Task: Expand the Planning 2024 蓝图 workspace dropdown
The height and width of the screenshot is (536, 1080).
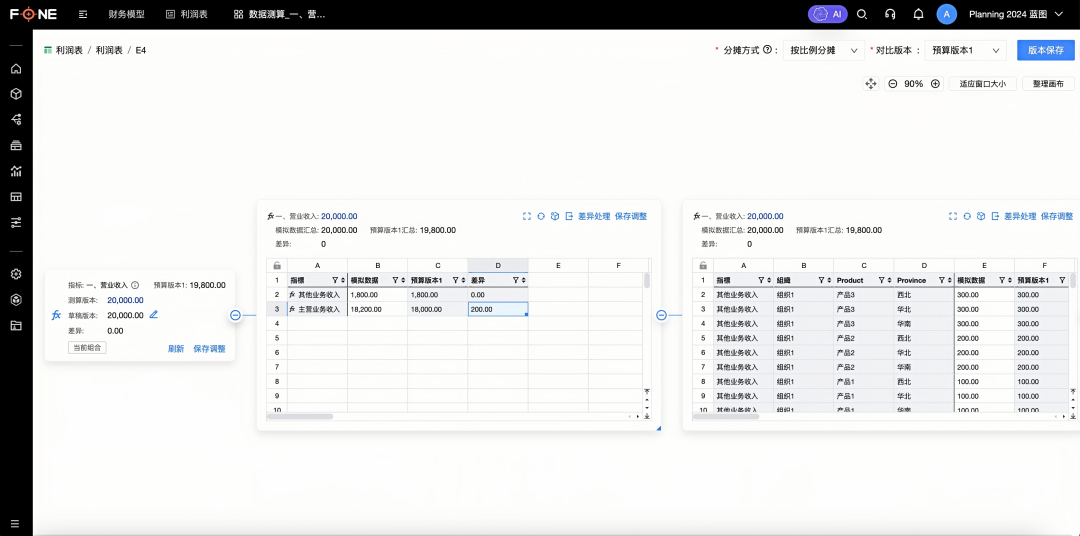Action: pos(1016,14)
